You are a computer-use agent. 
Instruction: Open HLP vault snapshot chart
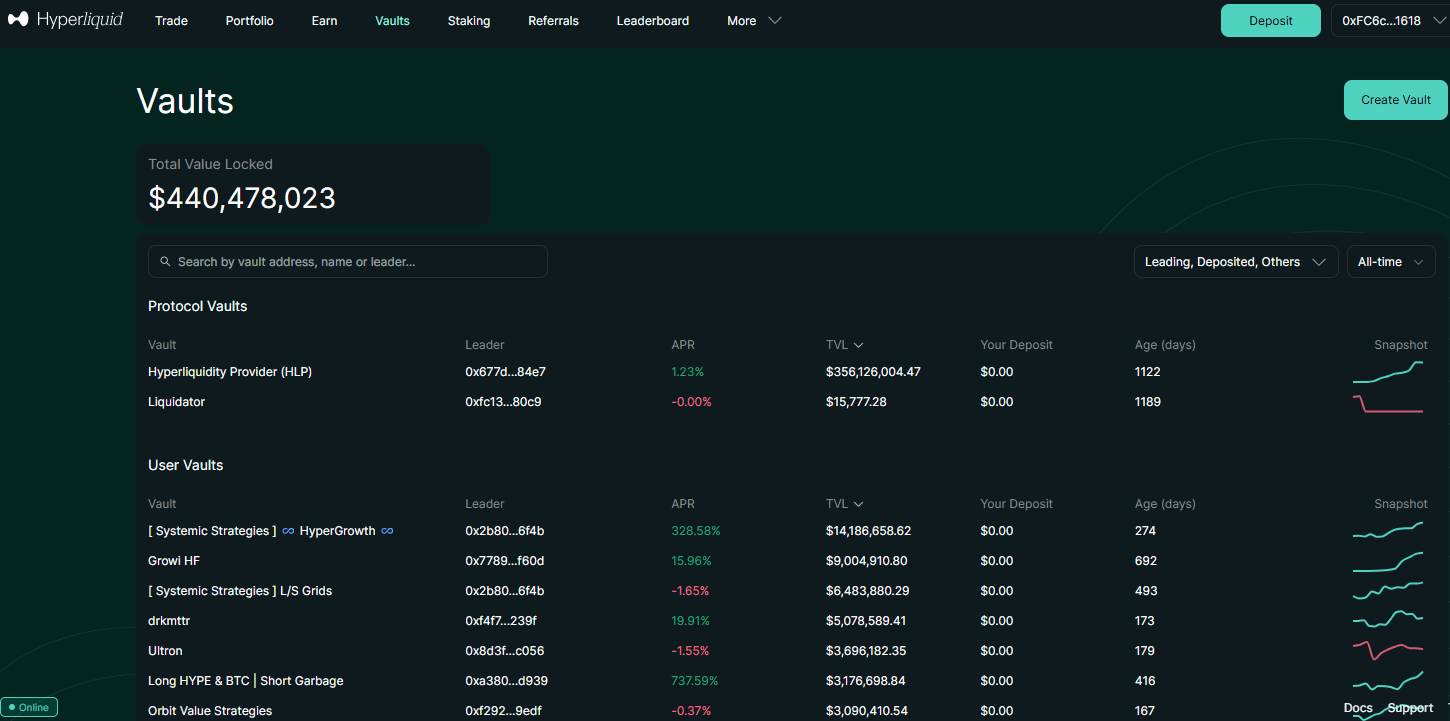1388,372
